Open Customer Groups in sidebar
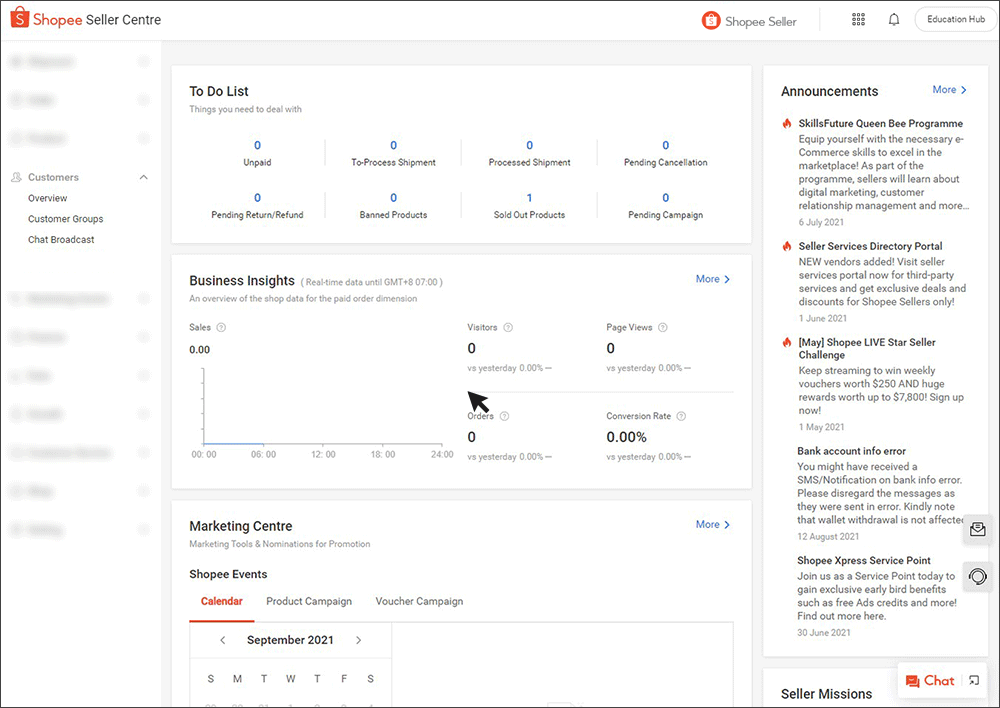 point(66,219)
